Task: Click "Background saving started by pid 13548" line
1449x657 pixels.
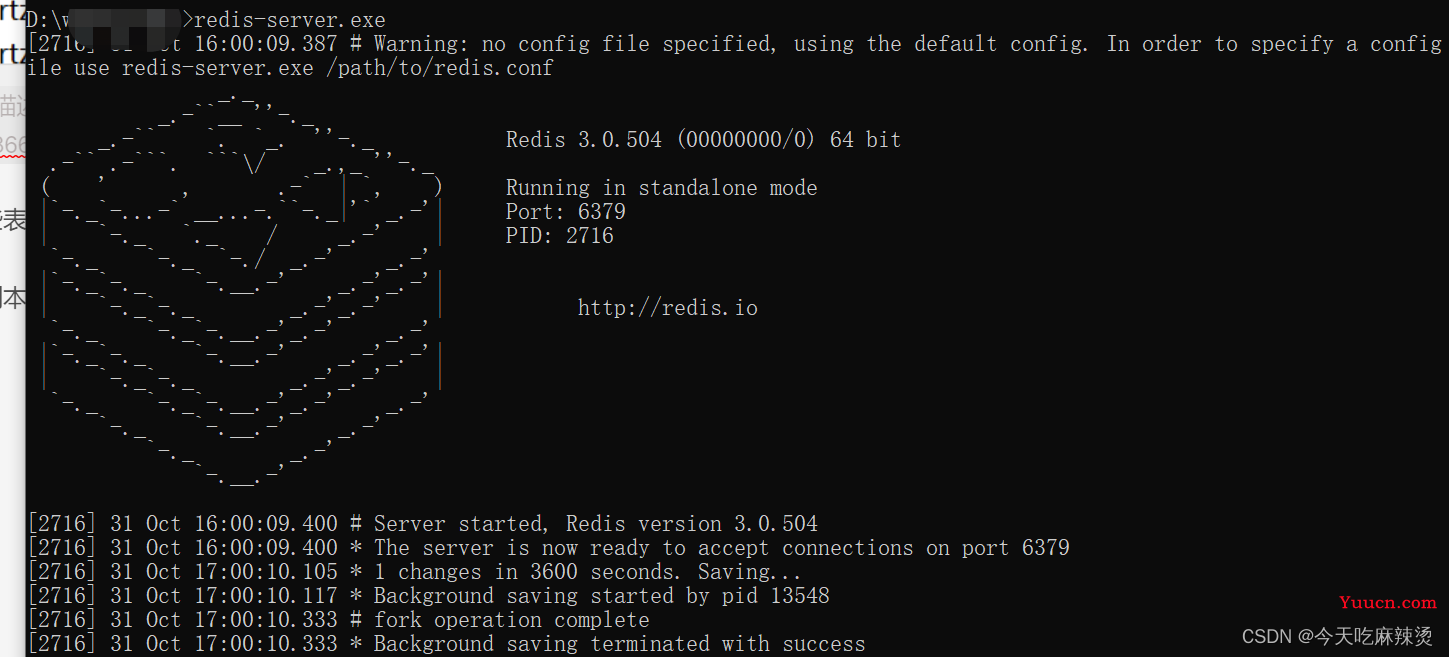Action: click(x=429, y=596)
